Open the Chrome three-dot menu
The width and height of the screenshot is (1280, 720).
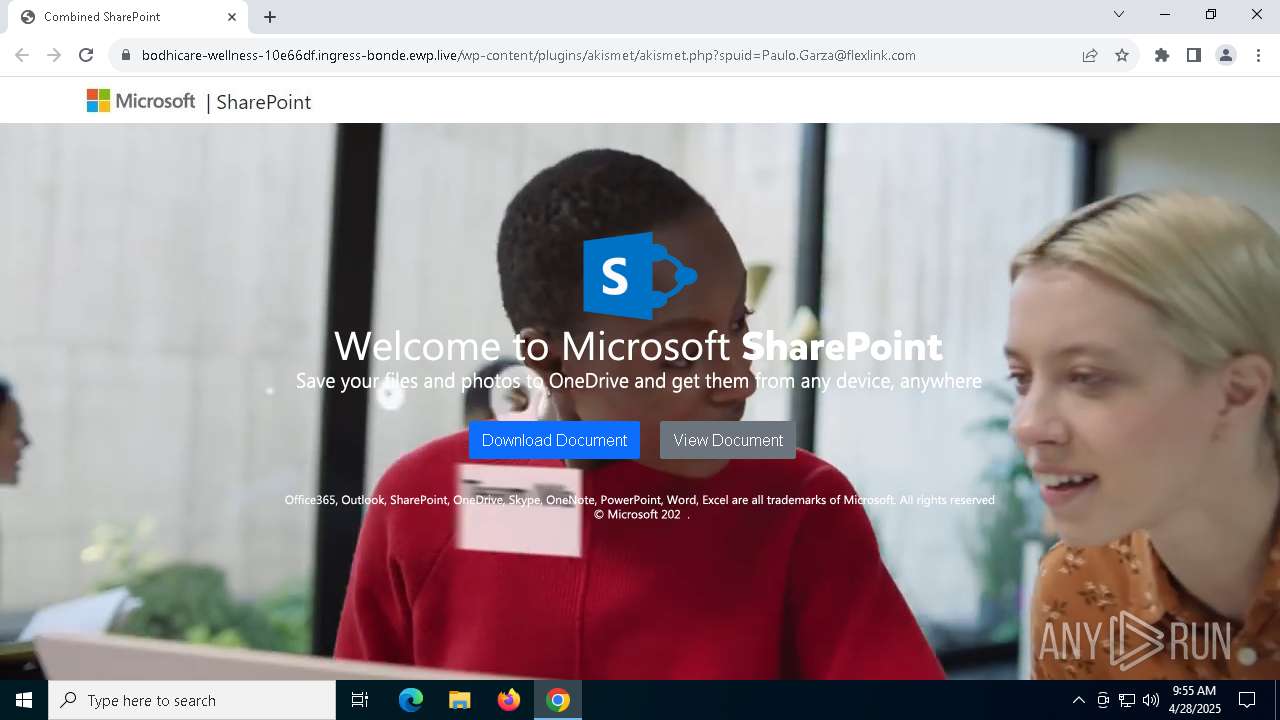1258,55
